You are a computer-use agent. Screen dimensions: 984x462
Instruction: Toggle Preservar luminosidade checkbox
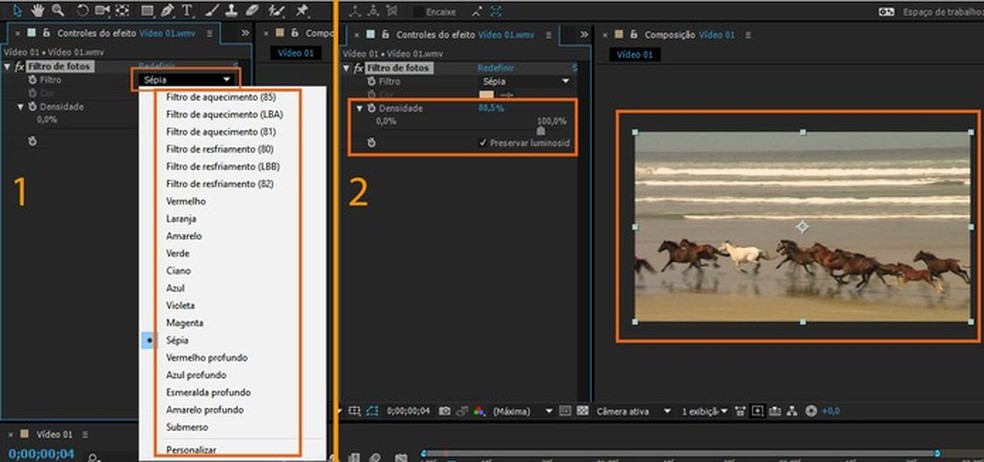pos(483,143)
